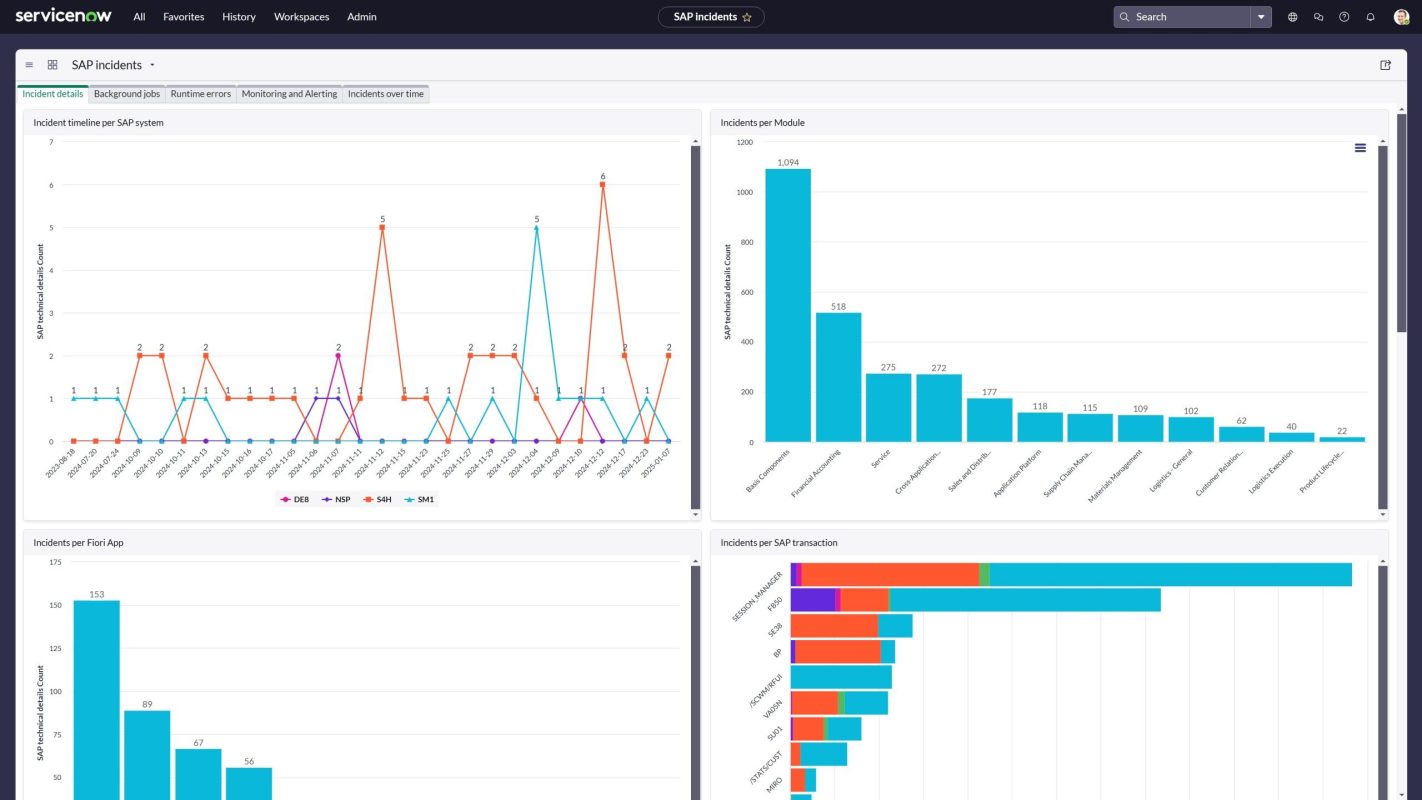This screenshot has height=800, width=1422.
Task: Open the All menu
Action: point(139,17)
